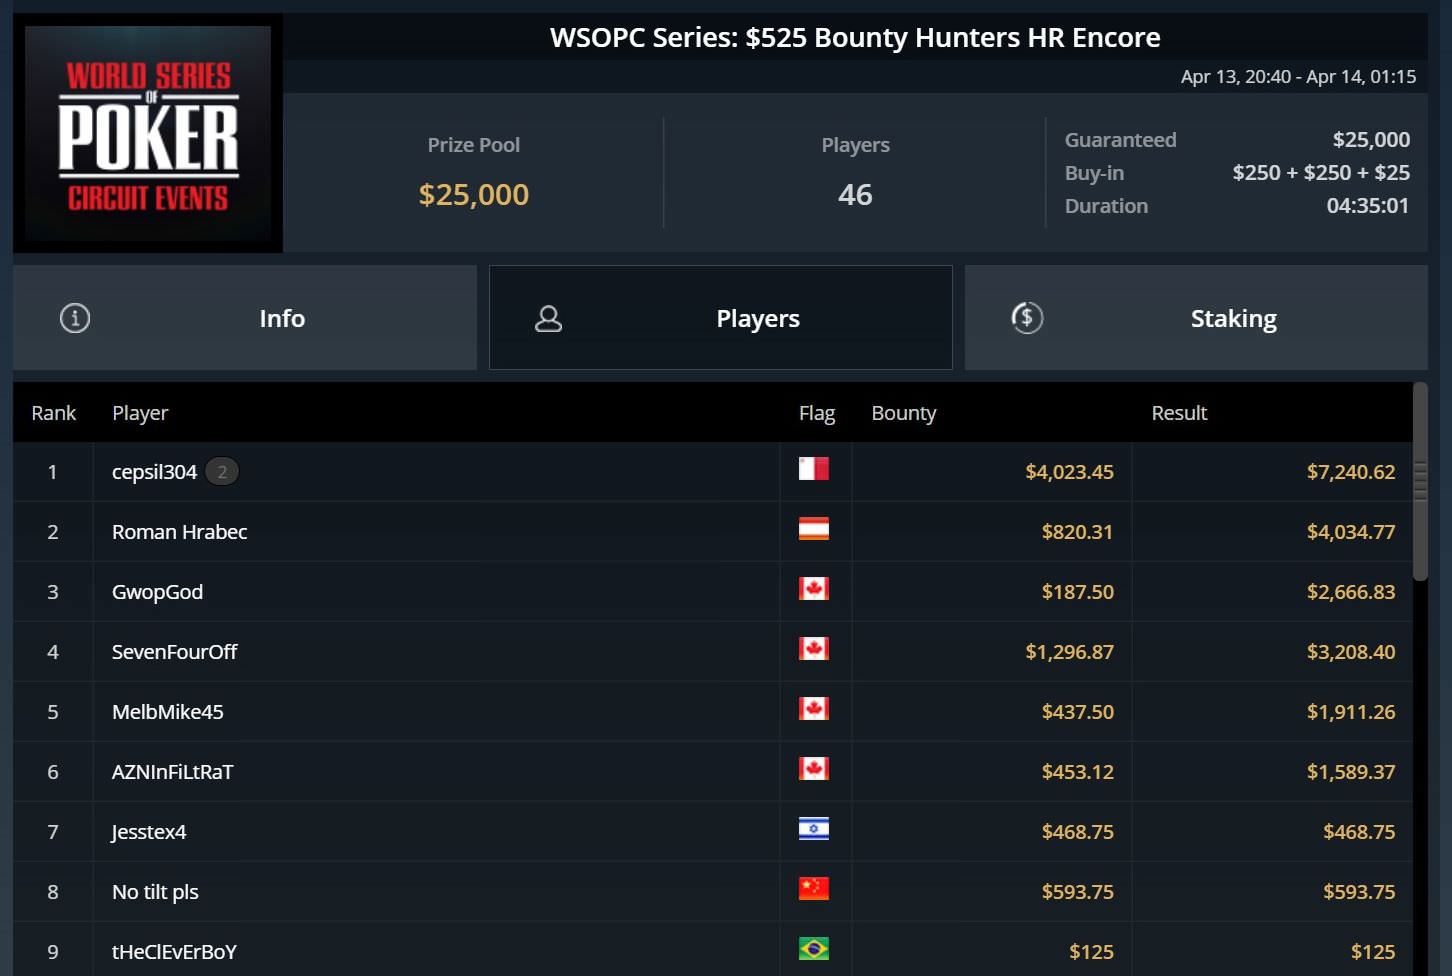
Task: Sort by the Result column header
Action: point(1179,413)
